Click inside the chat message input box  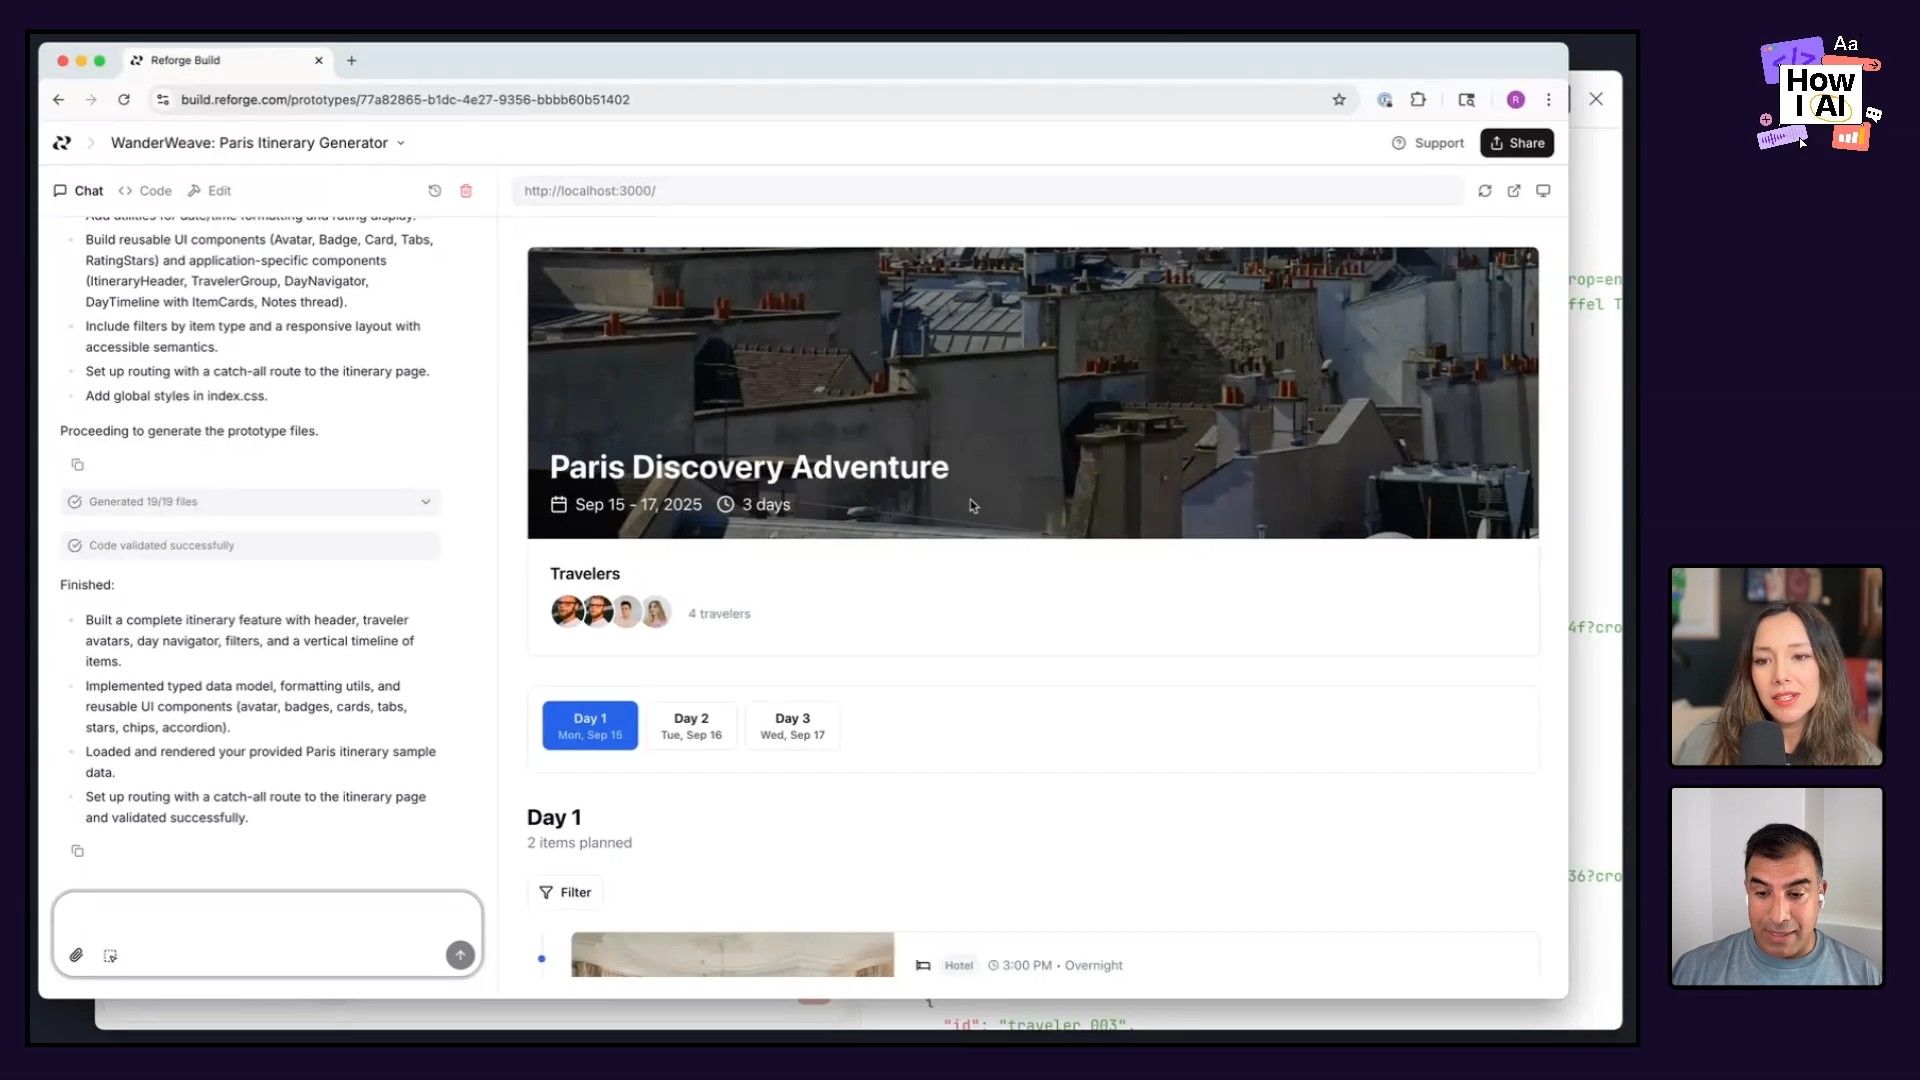(267, 917)
